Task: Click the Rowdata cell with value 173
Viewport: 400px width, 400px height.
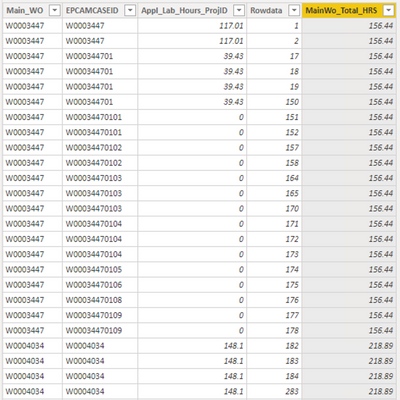Action: [x=274, y=254]
